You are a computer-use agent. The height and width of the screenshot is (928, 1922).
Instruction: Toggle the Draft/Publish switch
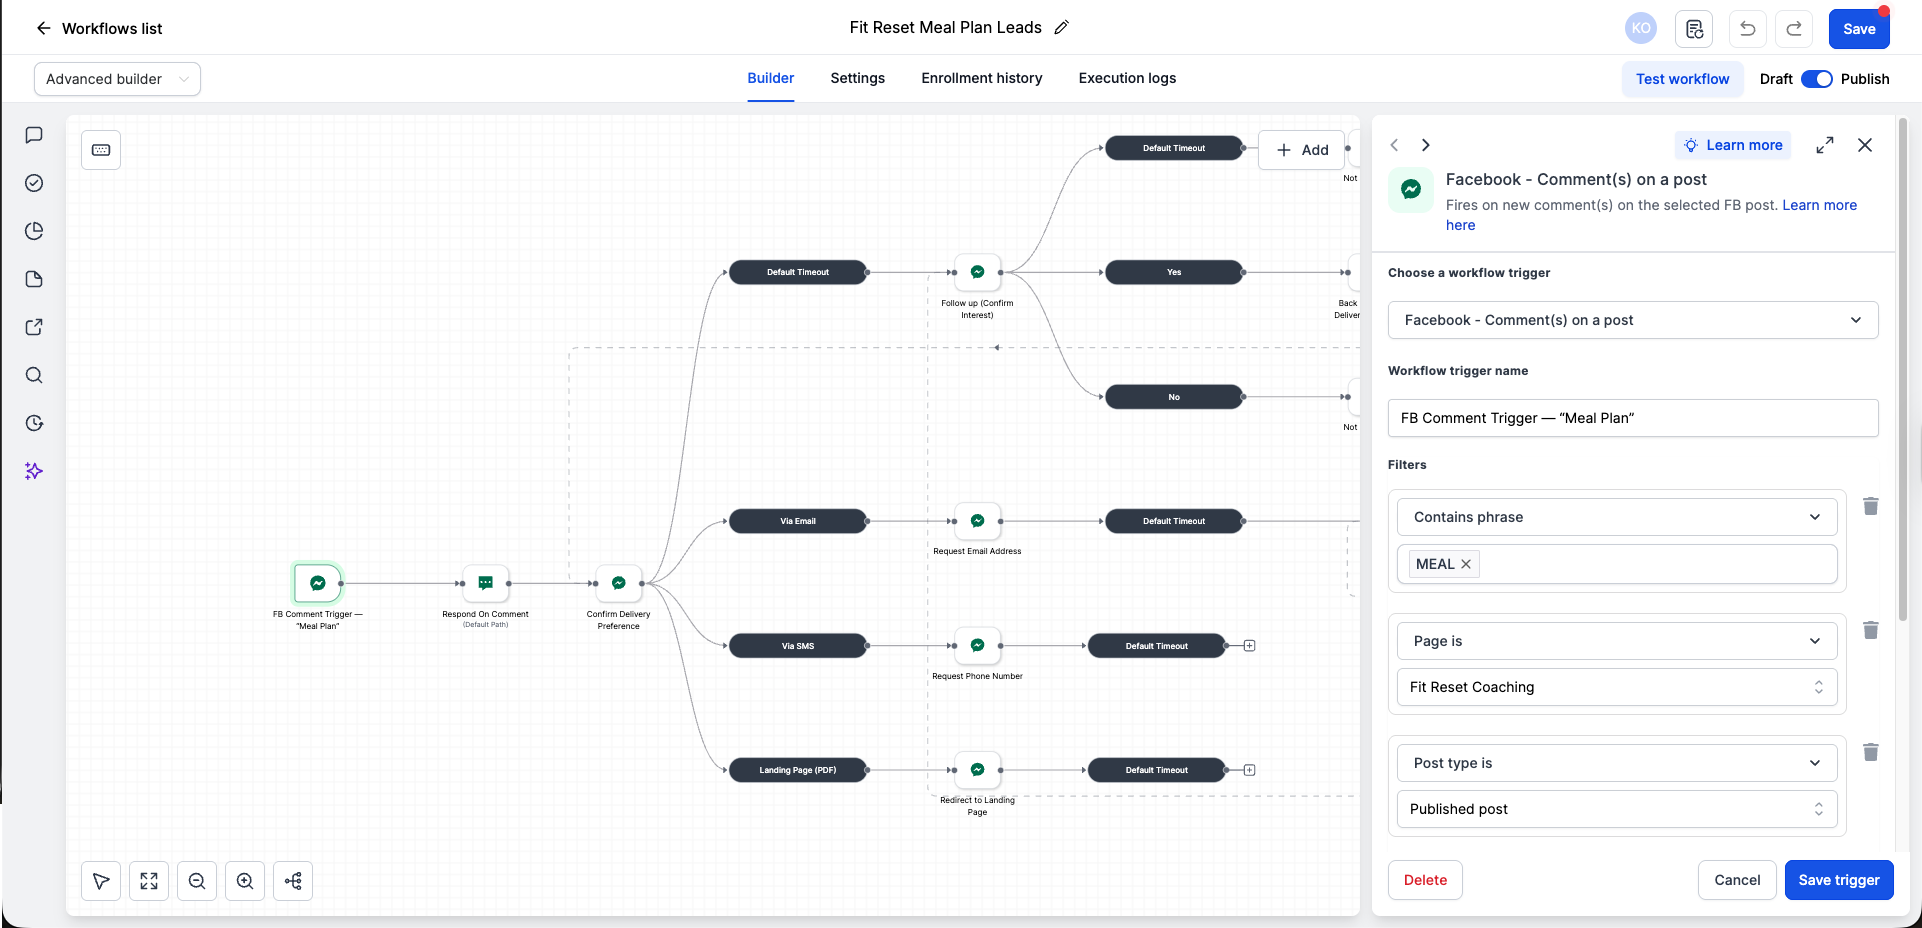point(1816,79)
